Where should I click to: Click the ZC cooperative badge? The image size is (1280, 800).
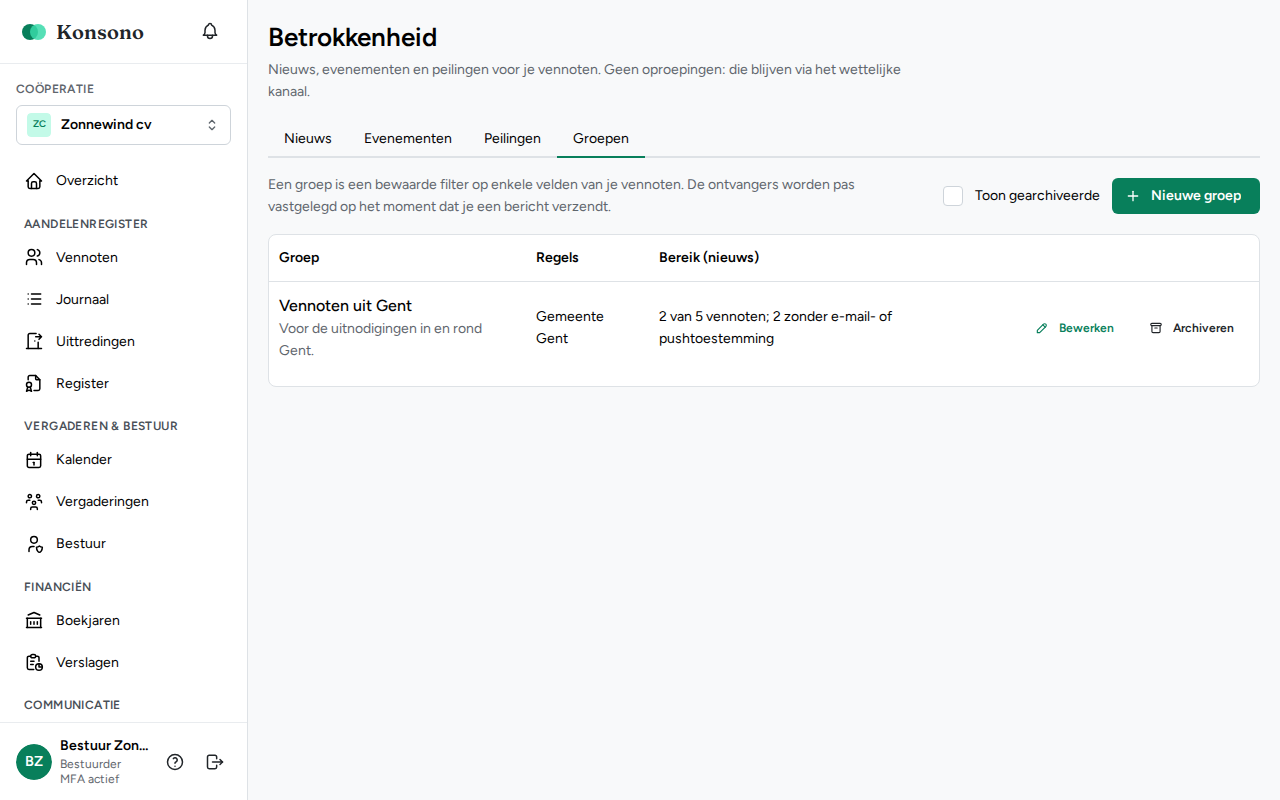39,125
